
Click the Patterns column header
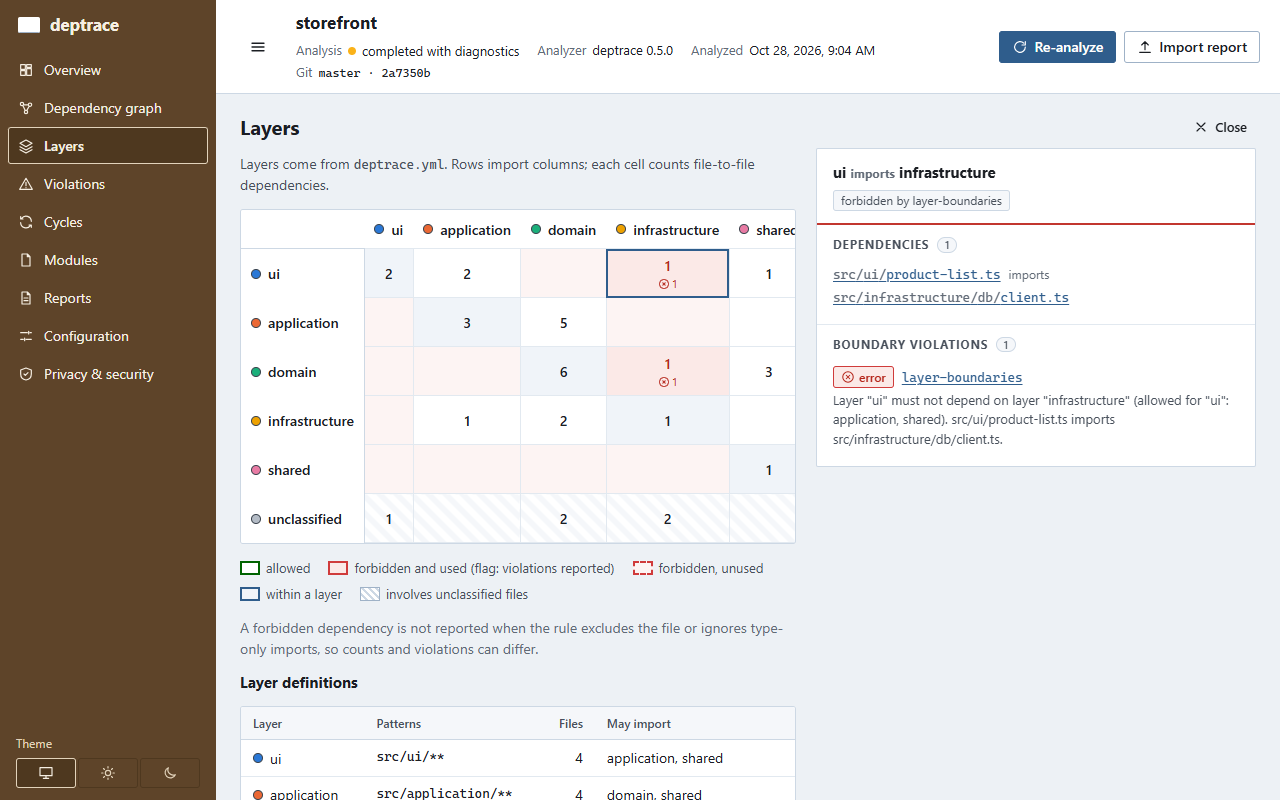[399, 723]
